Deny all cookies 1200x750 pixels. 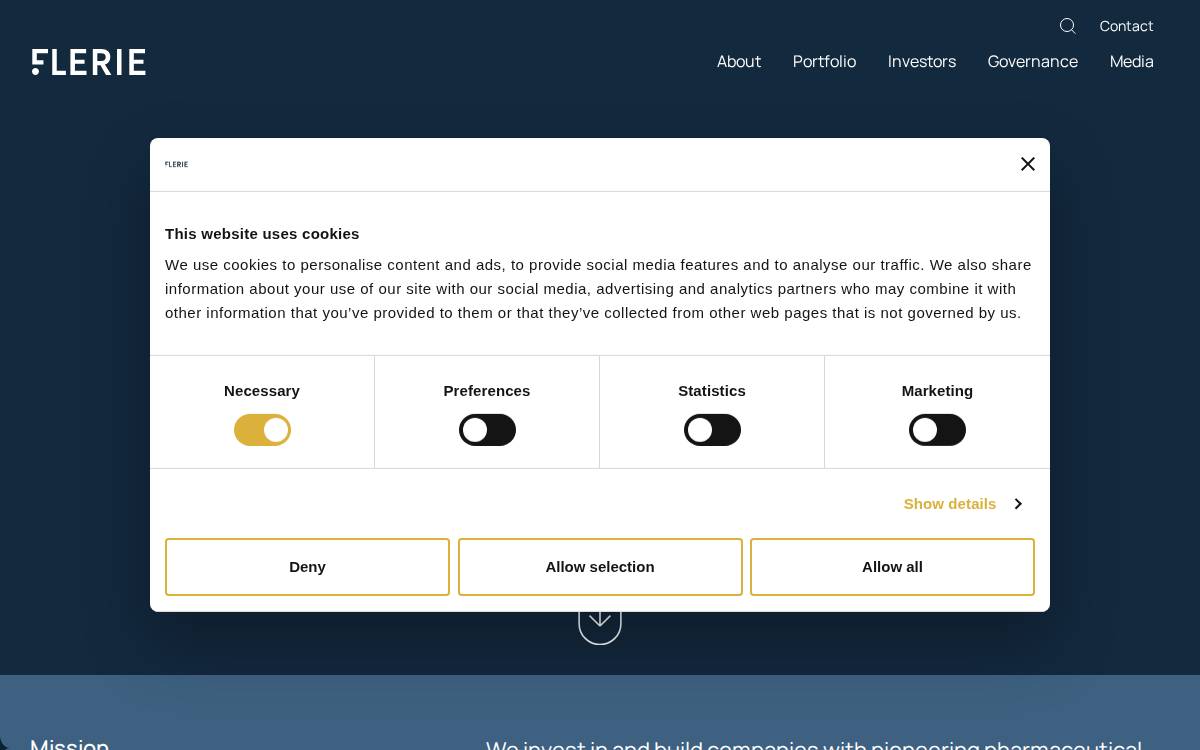[x=307, y=567]
